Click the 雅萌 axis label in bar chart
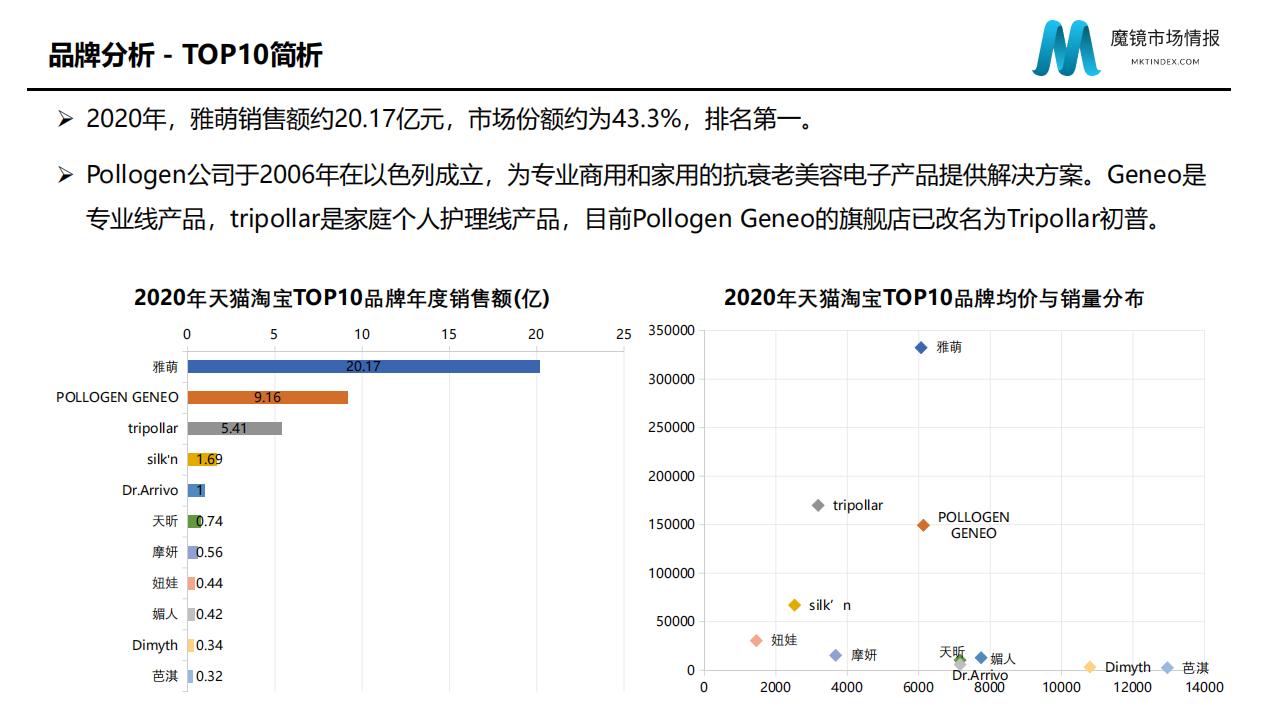Image resolution: width=1280 pixels, height=720 pixels. point(165,366)
